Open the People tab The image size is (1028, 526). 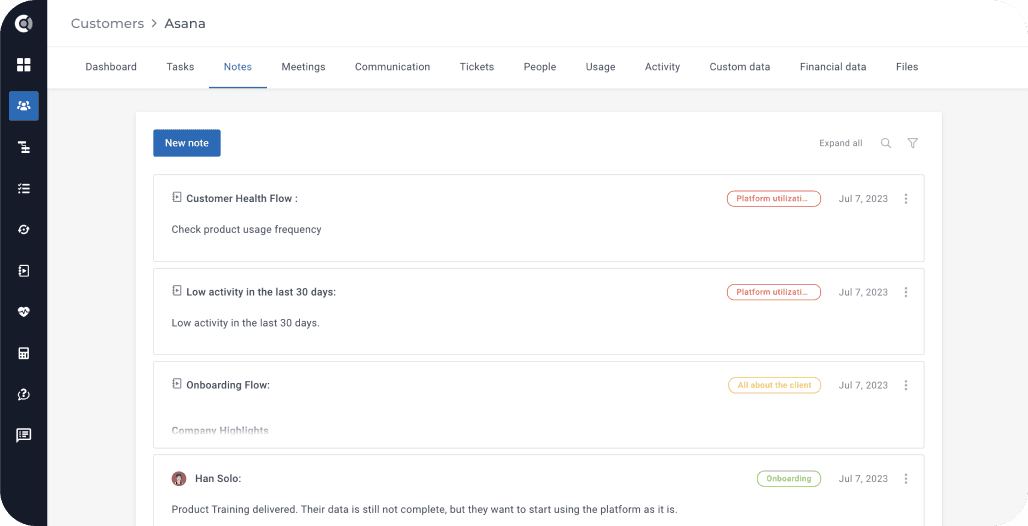point(540,67)
